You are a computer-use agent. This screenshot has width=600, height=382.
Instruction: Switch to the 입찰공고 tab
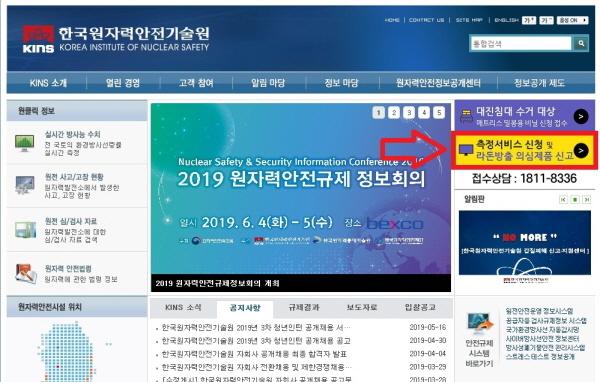pyautogui.click(x=420, y=307)
